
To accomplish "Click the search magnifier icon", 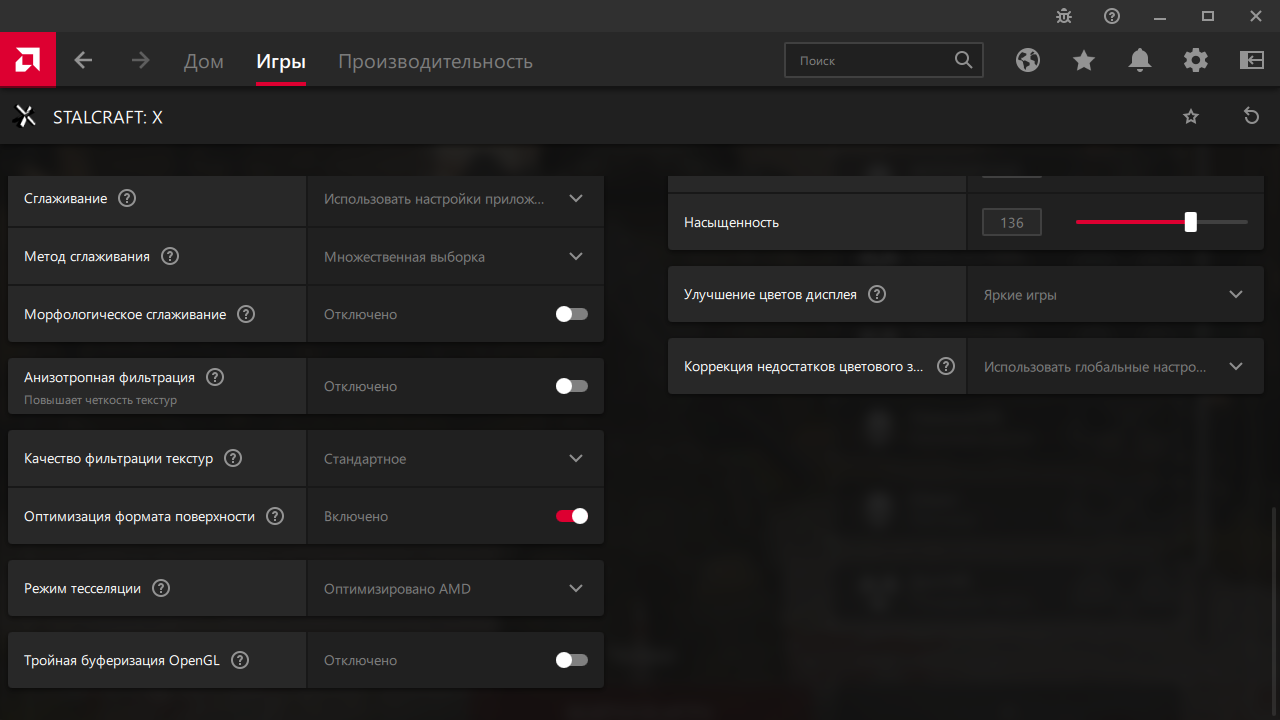I will click(x=963, y=60).
